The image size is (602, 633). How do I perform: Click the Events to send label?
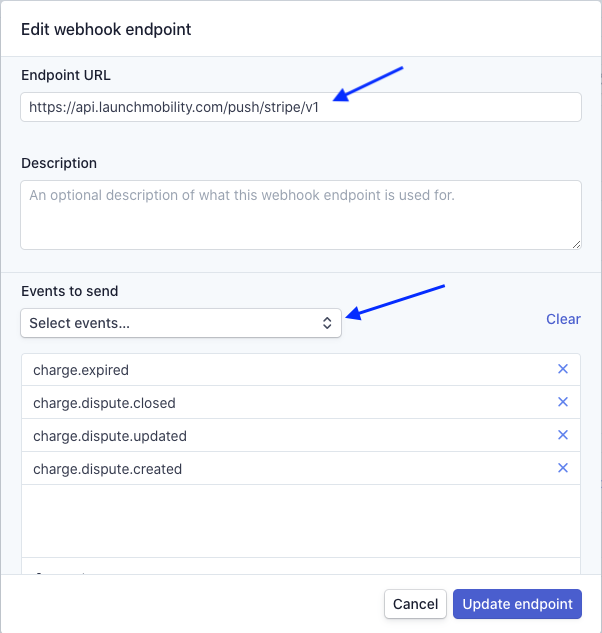click(69, 291)
